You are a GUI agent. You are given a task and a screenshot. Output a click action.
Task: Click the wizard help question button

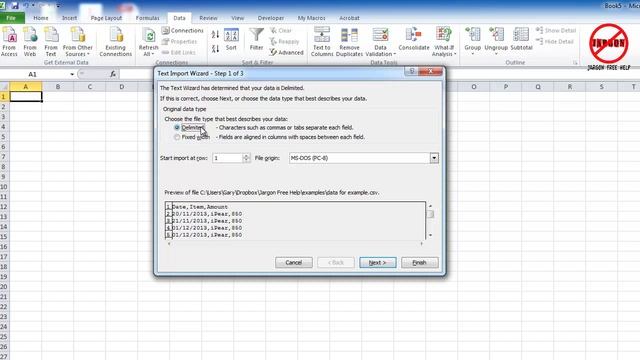point(411,71)
